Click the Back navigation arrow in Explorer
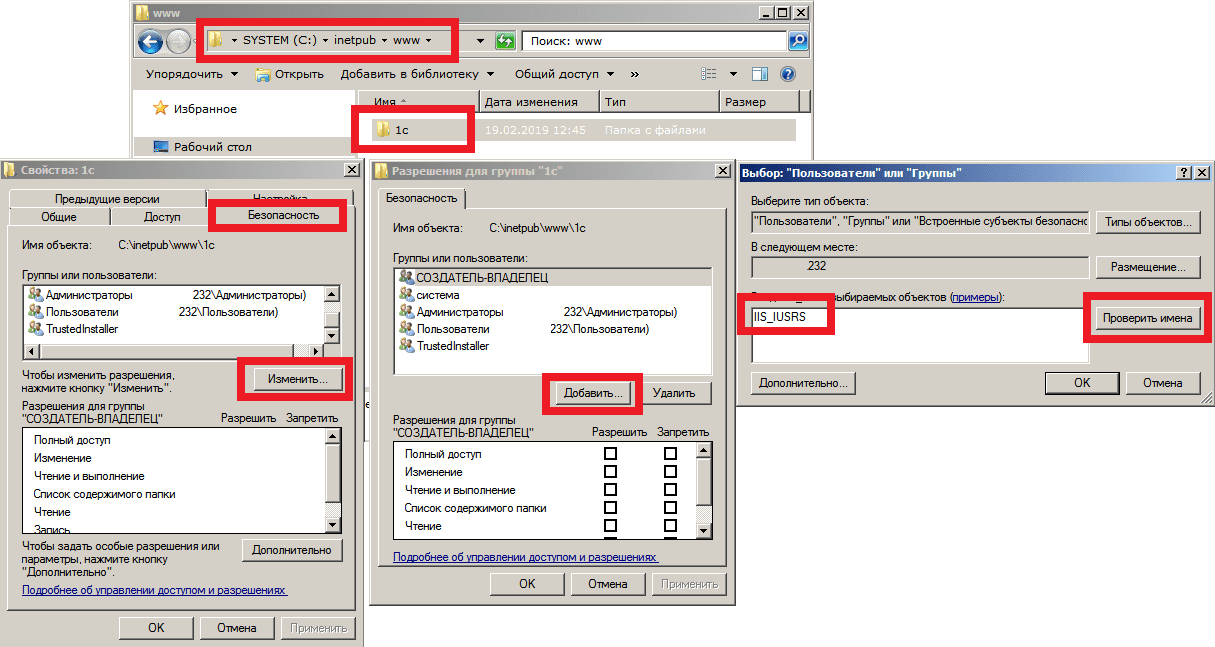Screen dimensions: 1215x647 pyautogui.click(x=150, y=41)
